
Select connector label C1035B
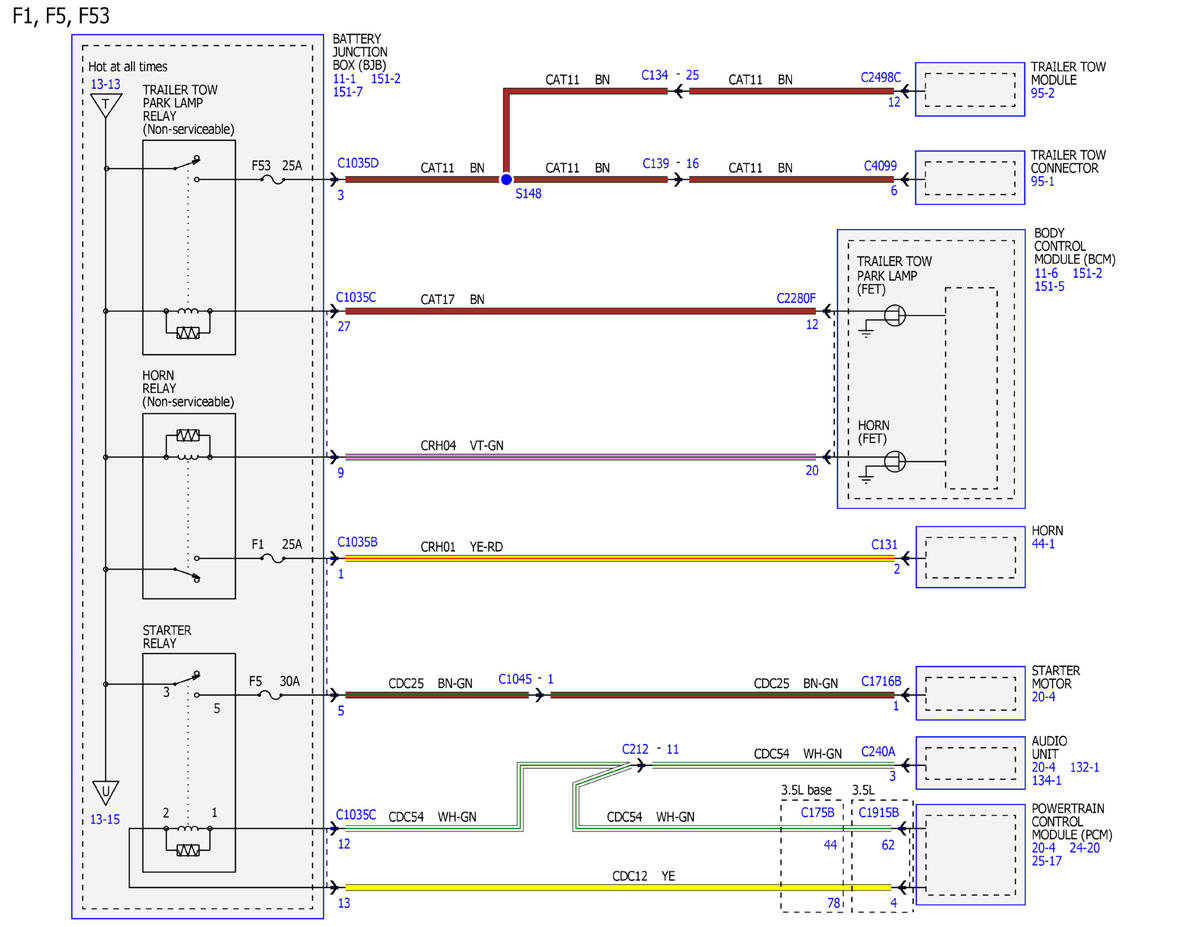click(357, 542)
